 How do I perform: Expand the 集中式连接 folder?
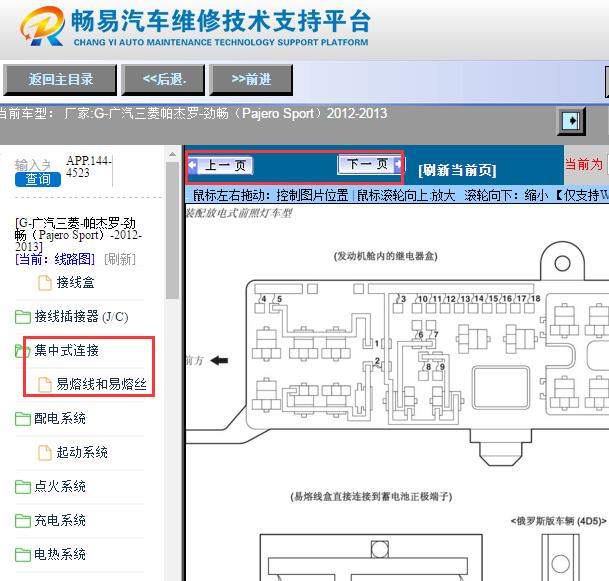point(66,350)
